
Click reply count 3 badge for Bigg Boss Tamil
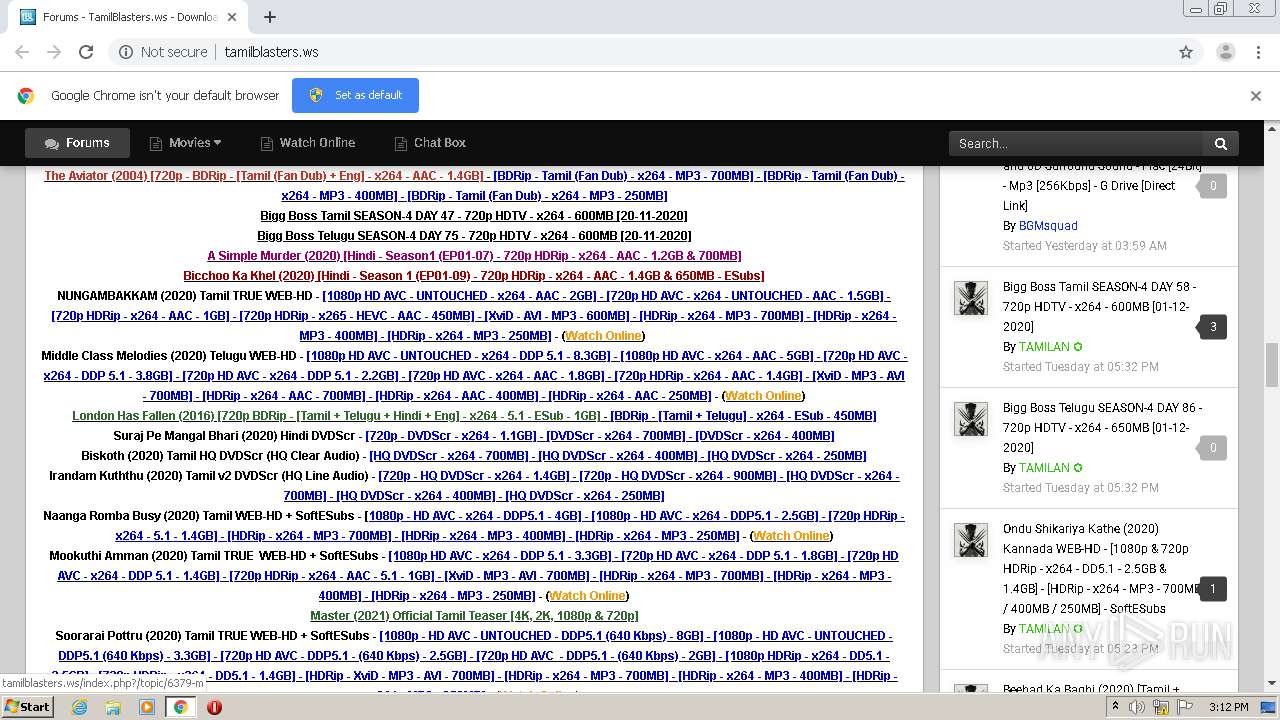pos(1212,327)
